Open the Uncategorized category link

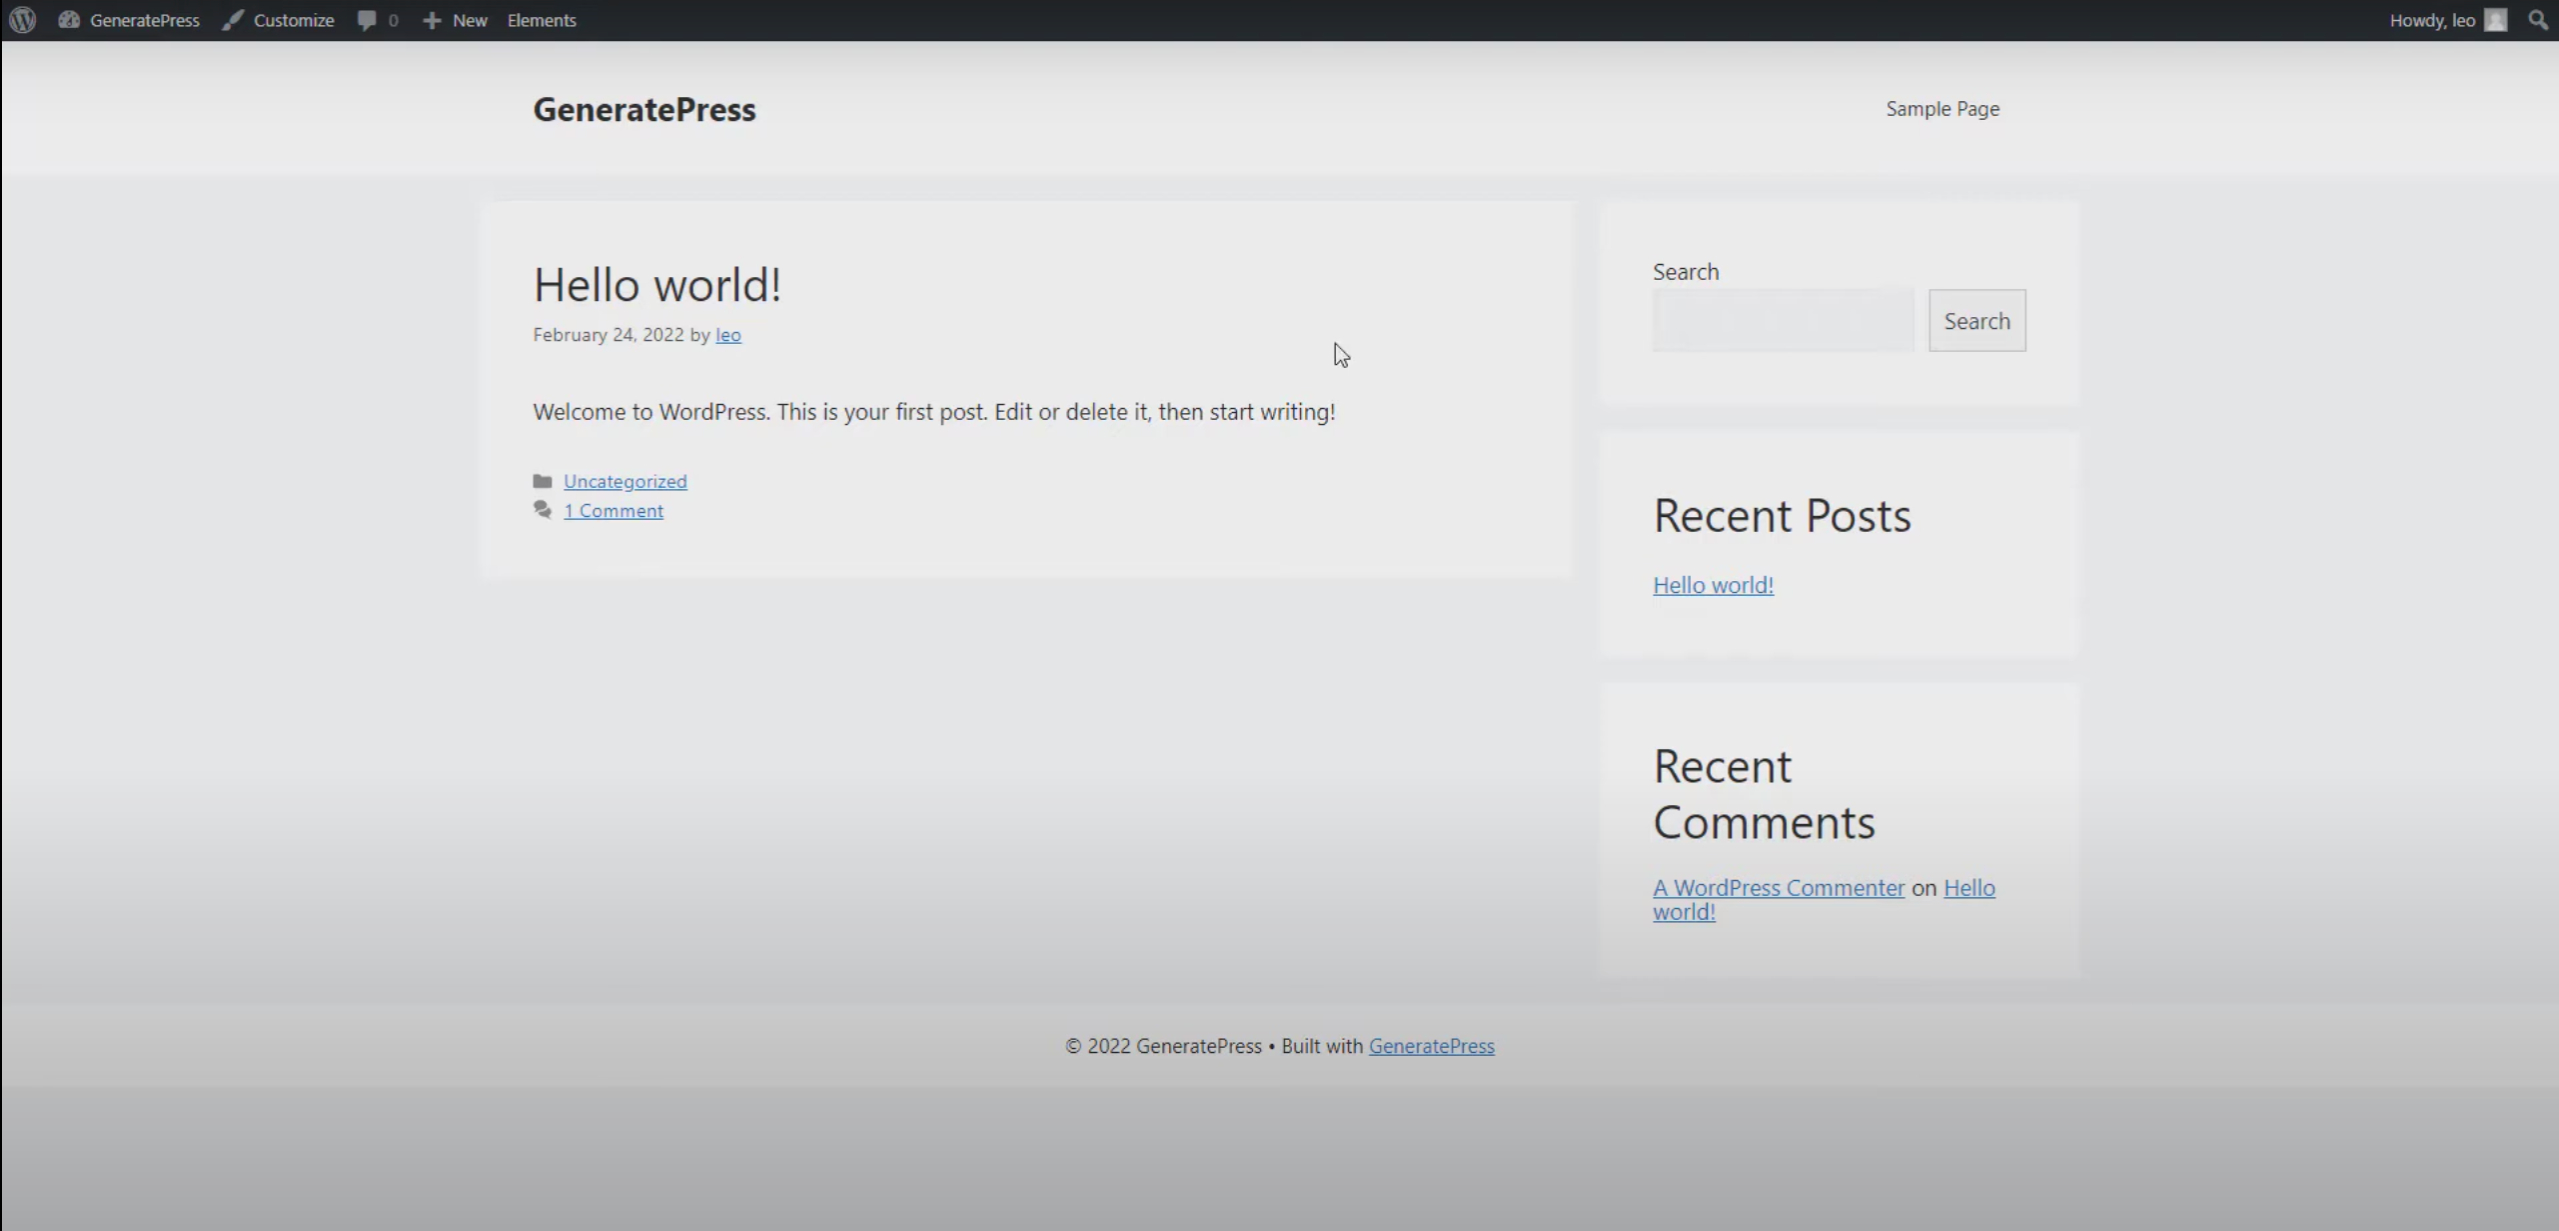pos(625,481)
